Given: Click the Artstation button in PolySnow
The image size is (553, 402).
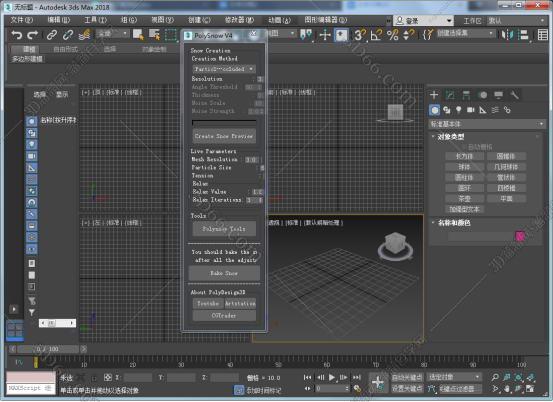Looking at the screenshot, I should pyautogui.click(x=240, y=303).
